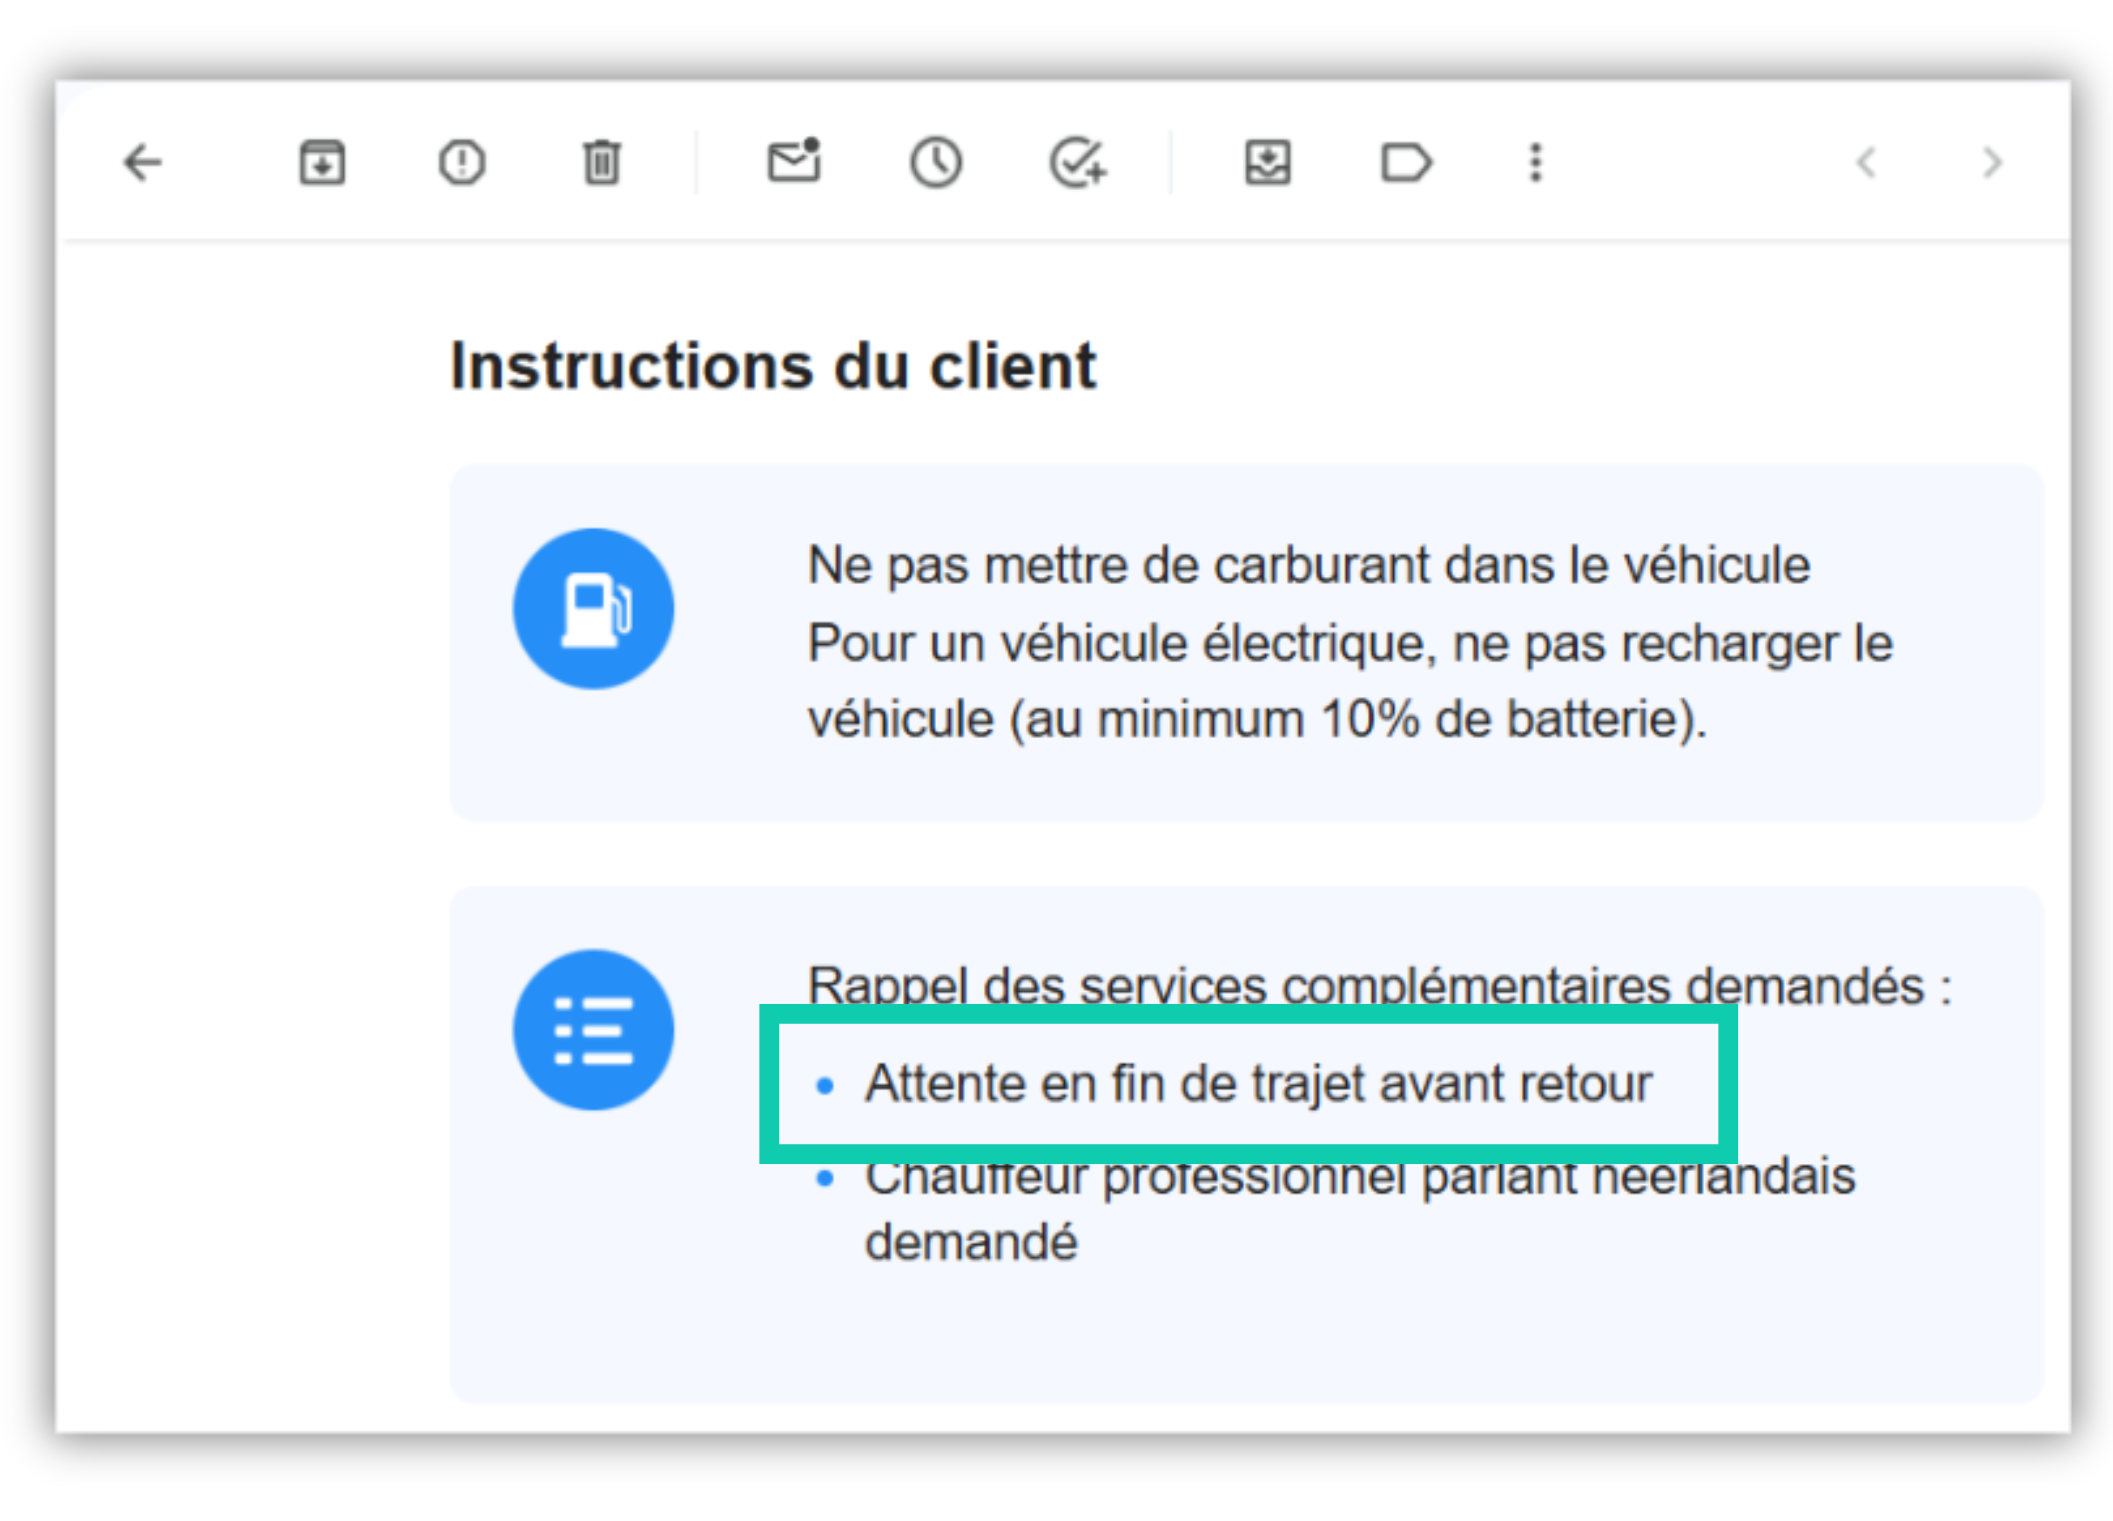Select the 'Instructions du client' heading

773,366
